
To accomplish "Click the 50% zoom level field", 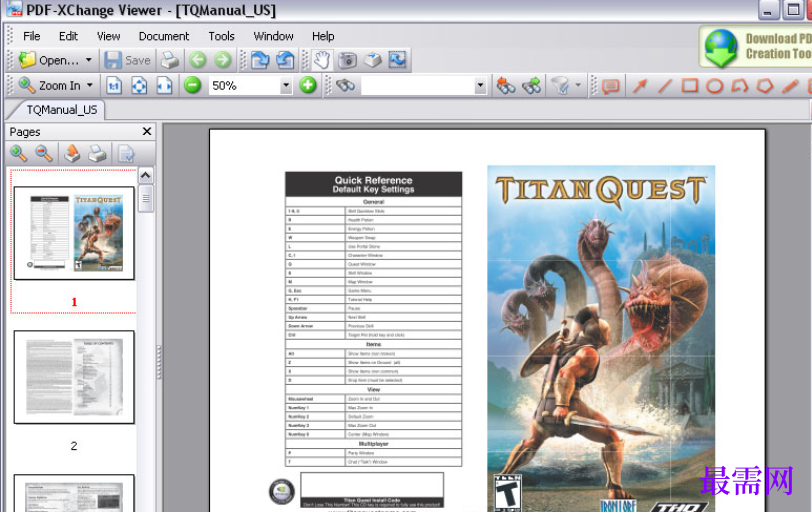I will [244, 85].
